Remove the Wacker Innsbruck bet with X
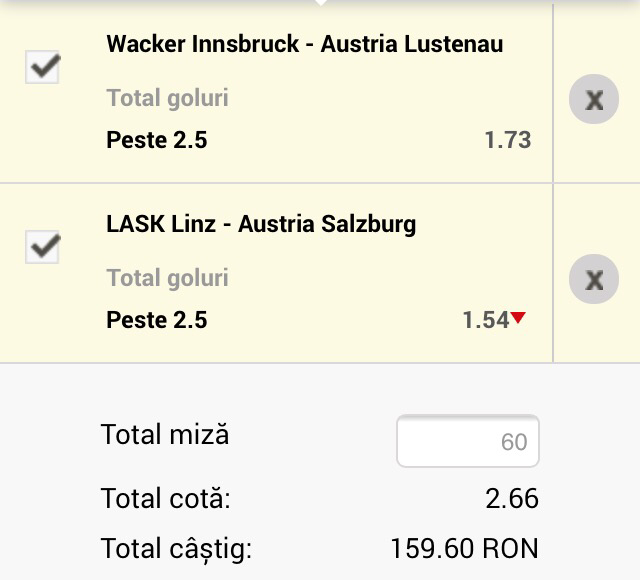 pos(594,99)
